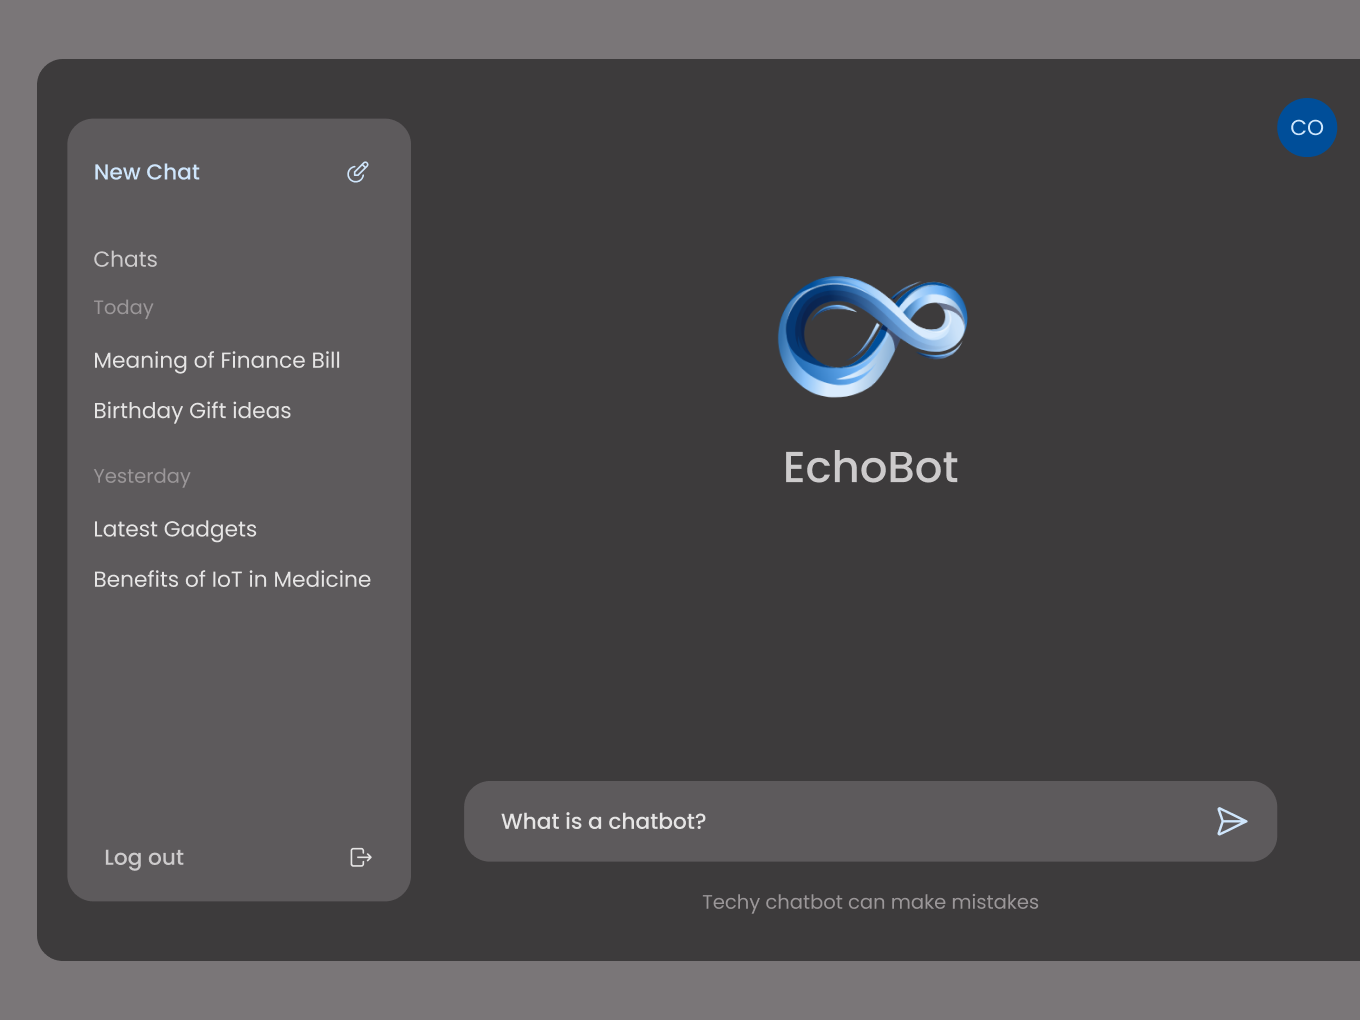
Task: Open the Birthday Gift ideas chat
Action: coord(191,410)
